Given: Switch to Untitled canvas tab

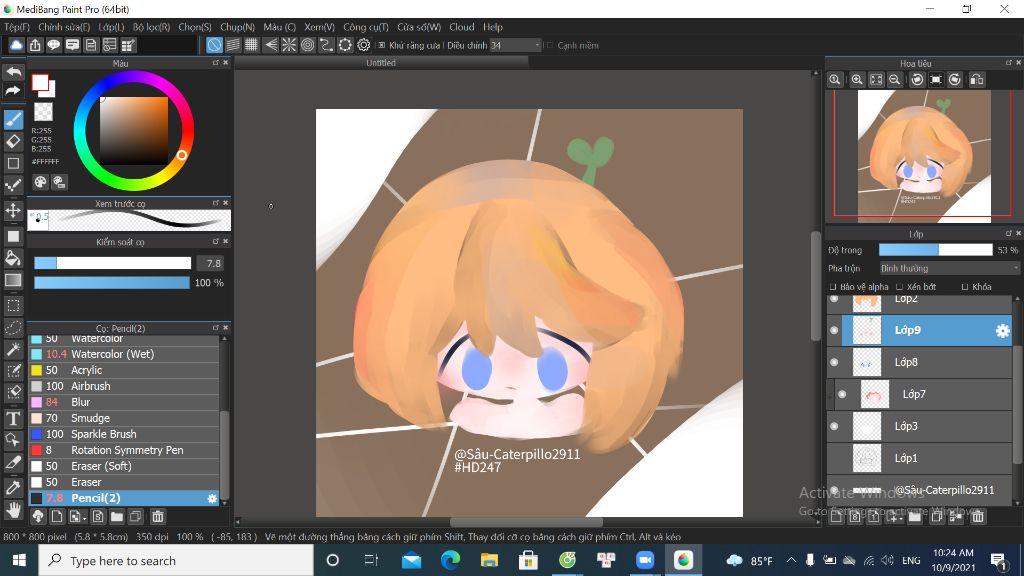Looking at the screenshot, I should 381,63.
